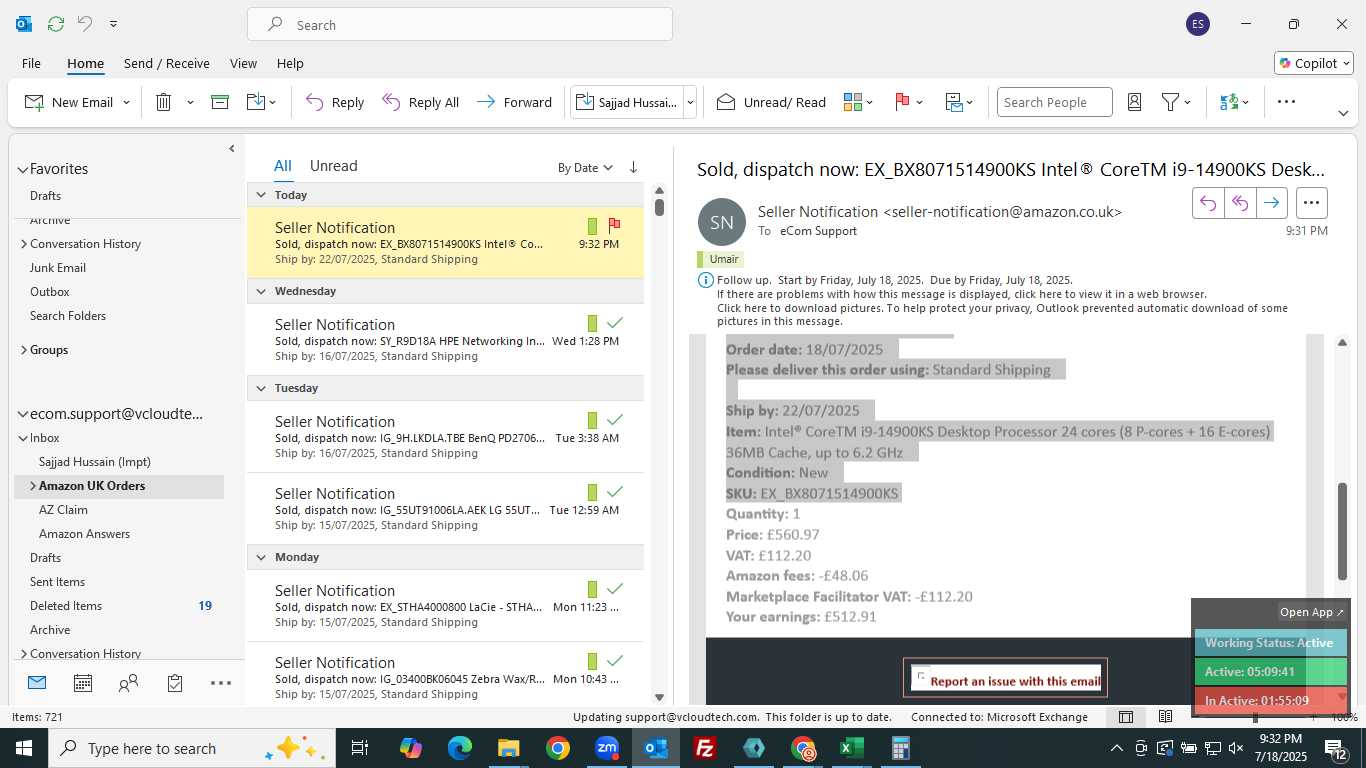Switch to Mail view in navigation bar

[x=37, y=683]
